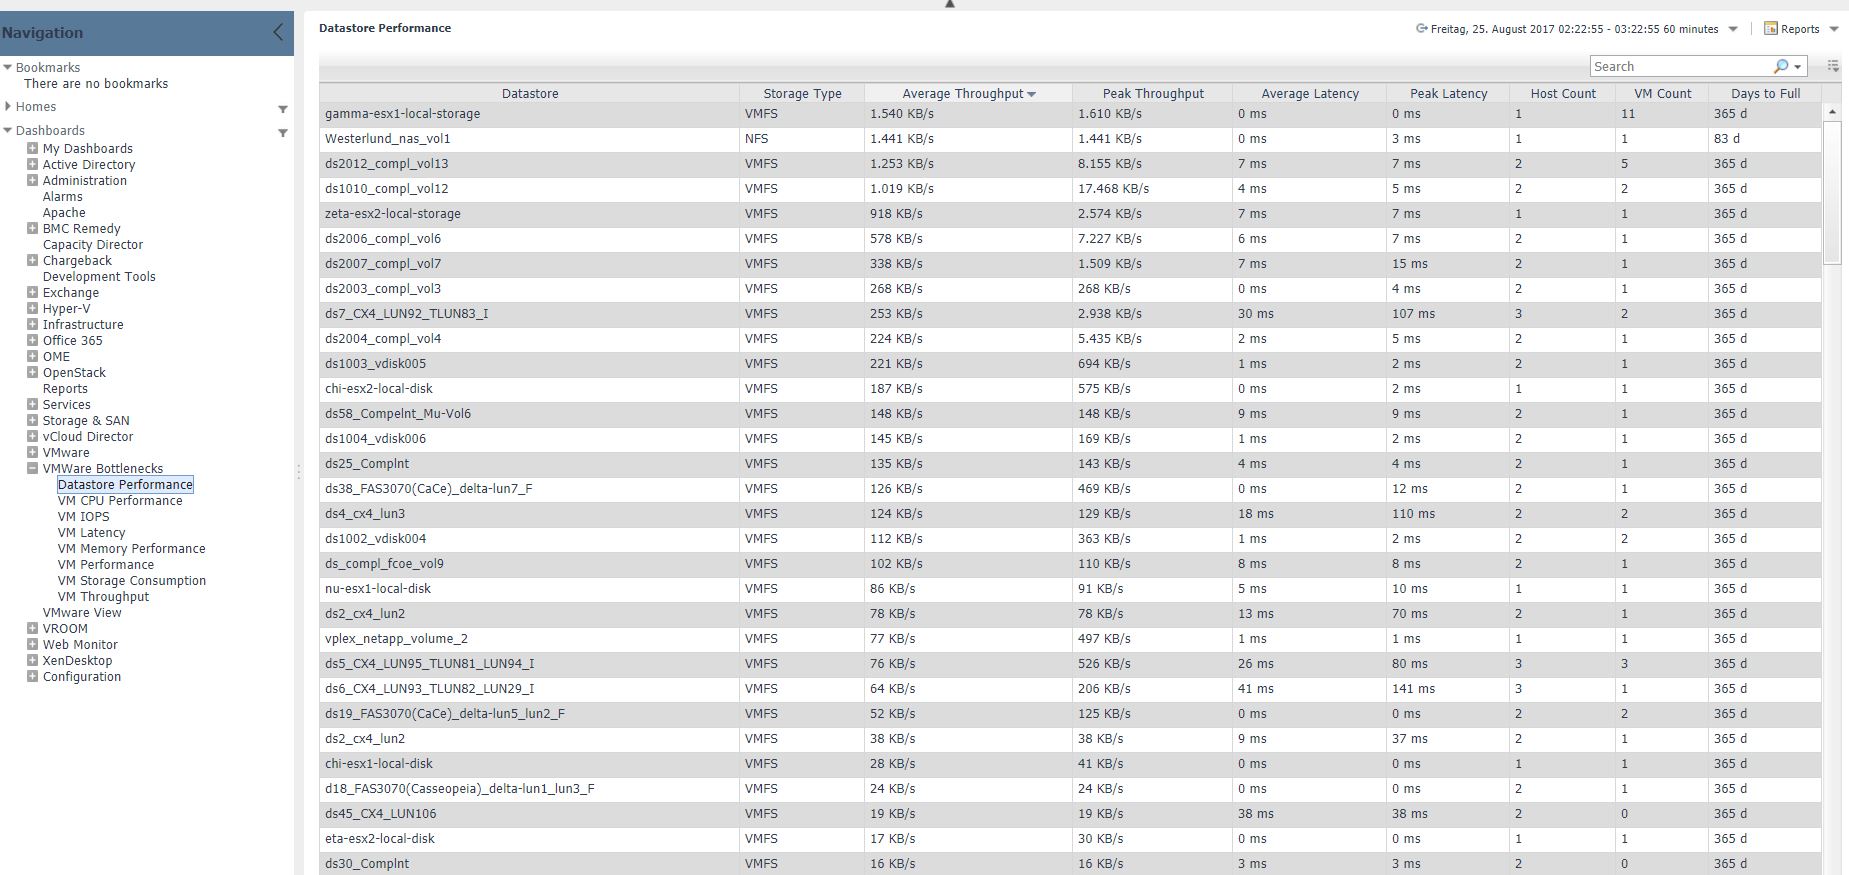The image size is (1849, 875).
Task: Open time range dropdown arrow
Action: coord(1733,29)
